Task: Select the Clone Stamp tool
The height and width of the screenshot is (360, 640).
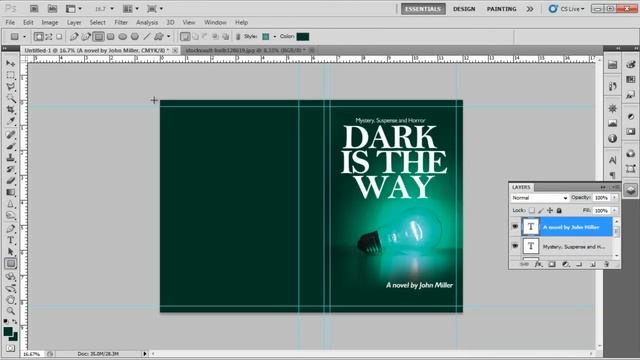Action: tap(11, 157)
